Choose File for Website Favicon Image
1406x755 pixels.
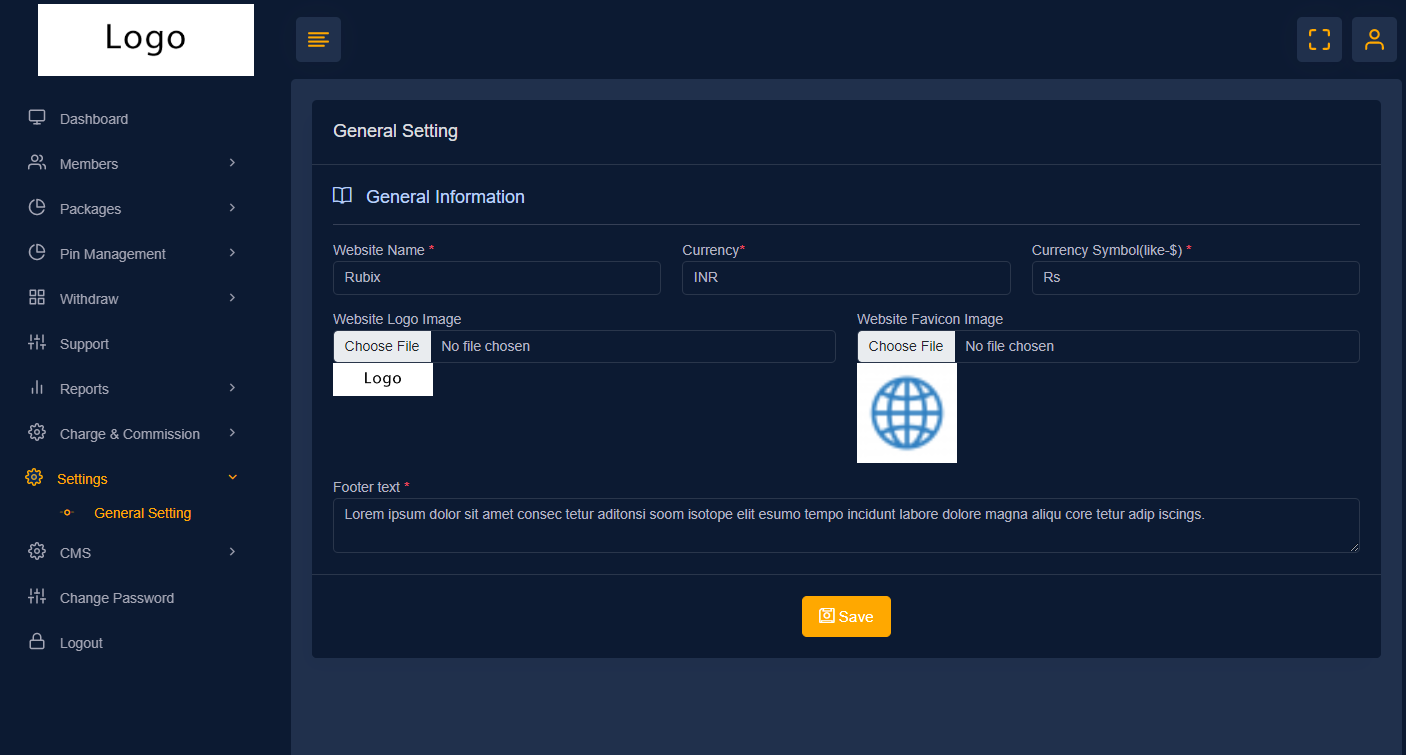click(x=906, y=346)
